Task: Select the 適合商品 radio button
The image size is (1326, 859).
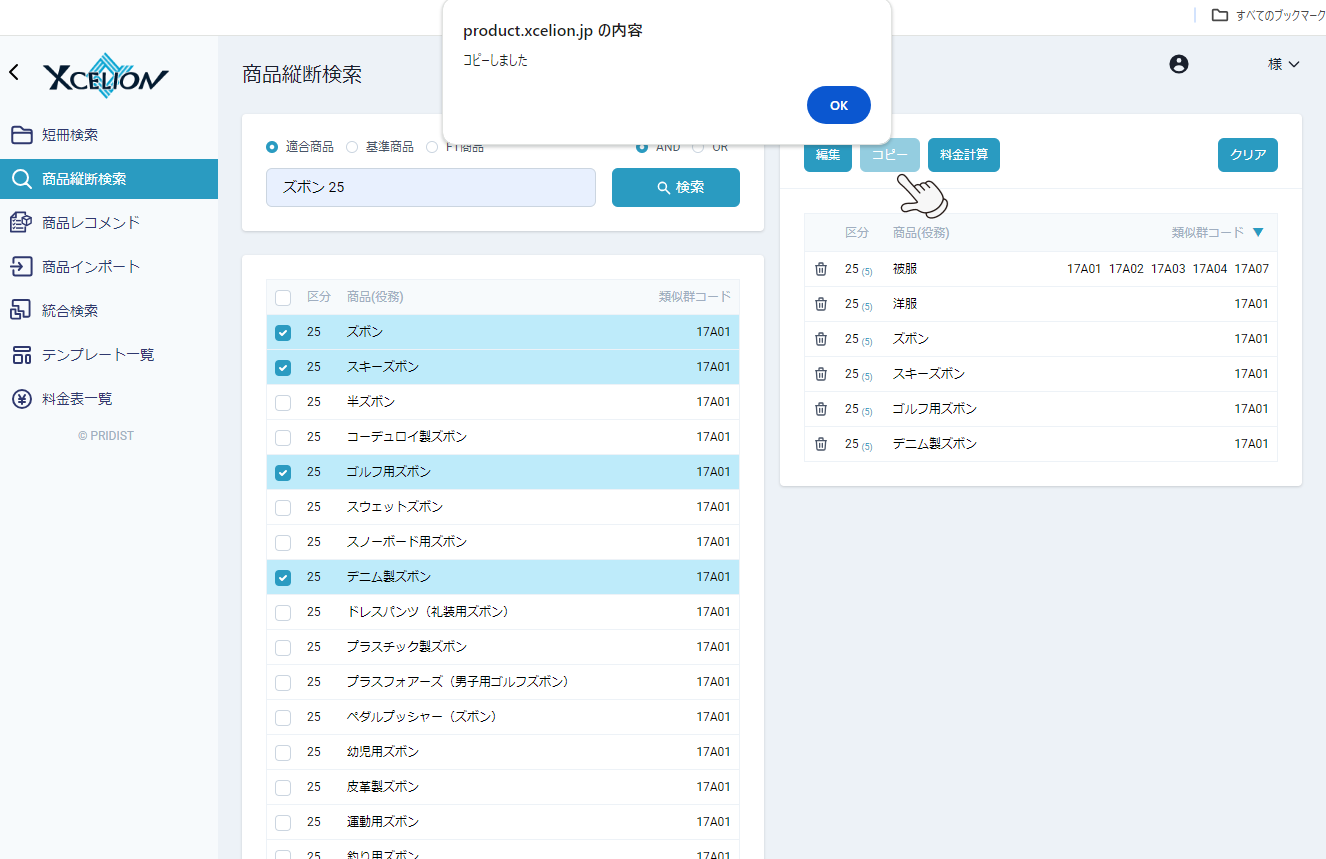Action: [272, 147]
